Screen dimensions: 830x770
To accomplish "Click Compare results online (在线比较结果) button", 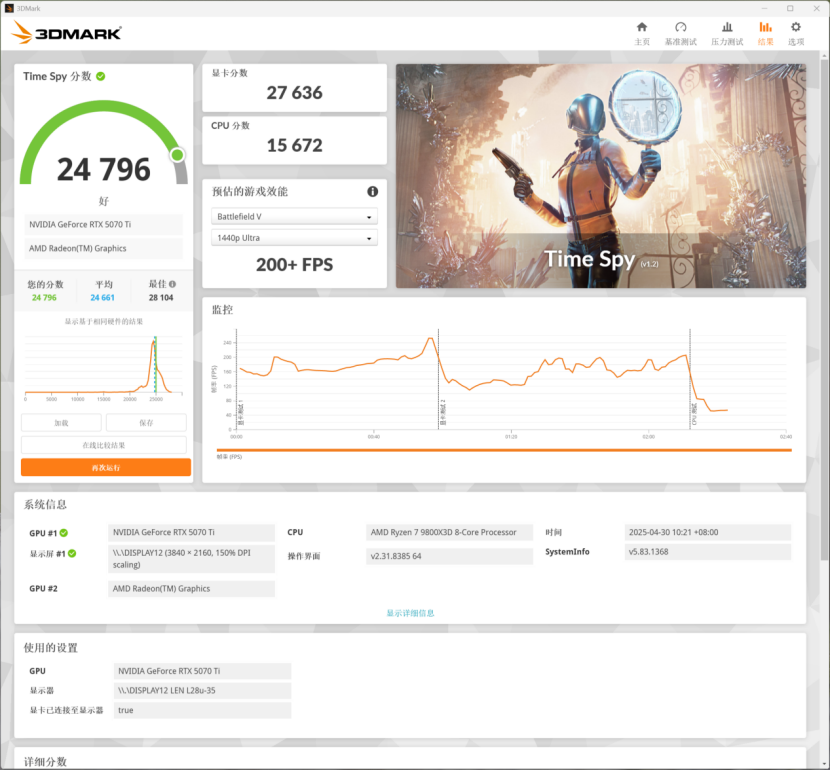I will pos(104,445).
